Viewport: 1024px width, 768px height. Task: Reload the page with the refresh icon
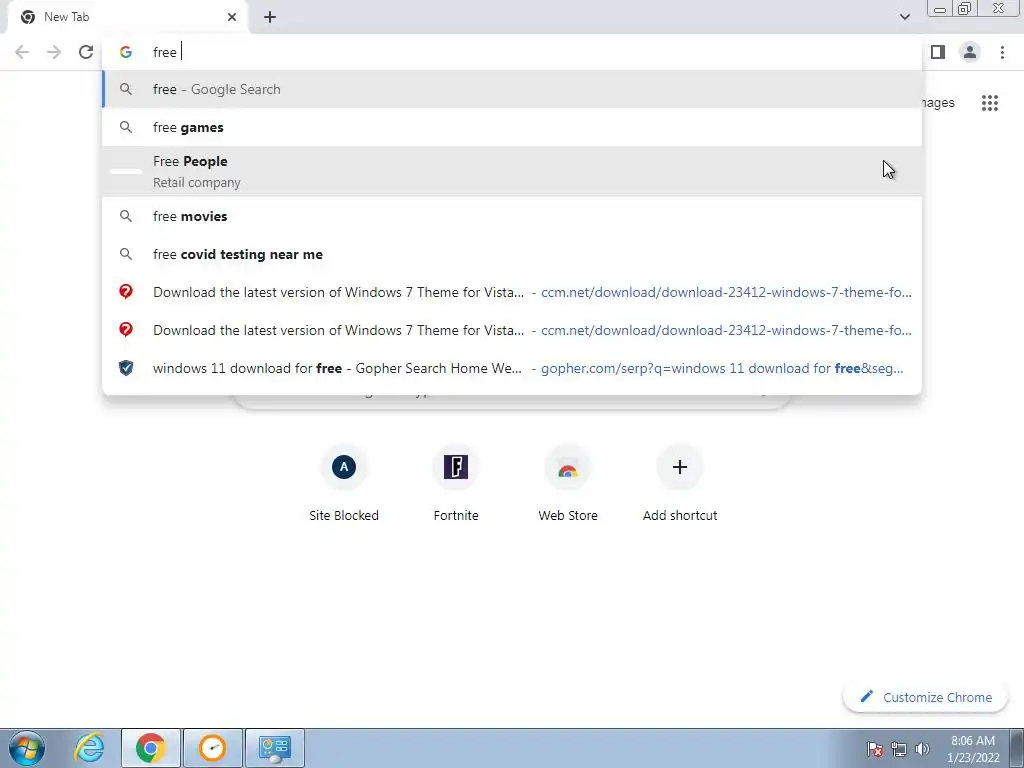[x=86, y=52]
